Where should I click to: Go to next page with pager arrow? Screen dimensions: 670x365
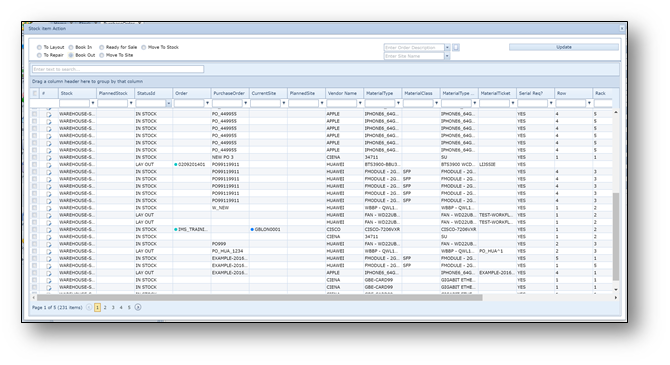tap(138, 307)
